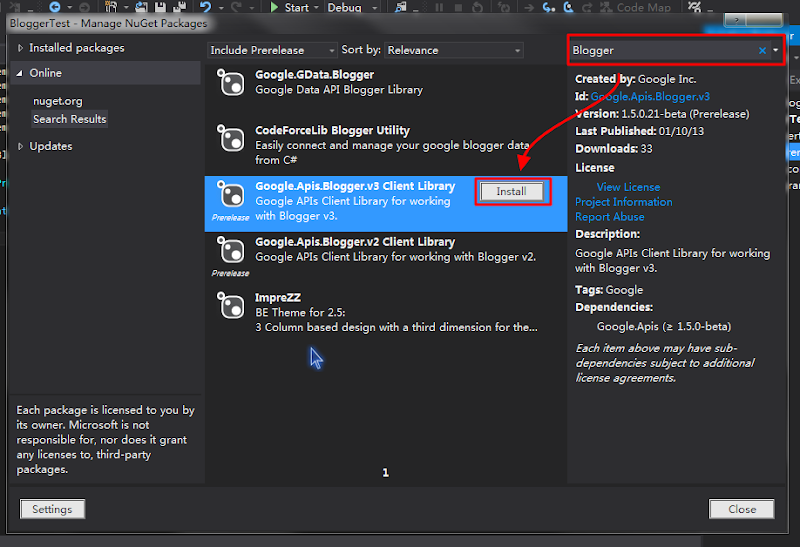Click the Report Abuse link
Image resolution: width=800 pixels, height=547 pixels.
pos(610,217)
